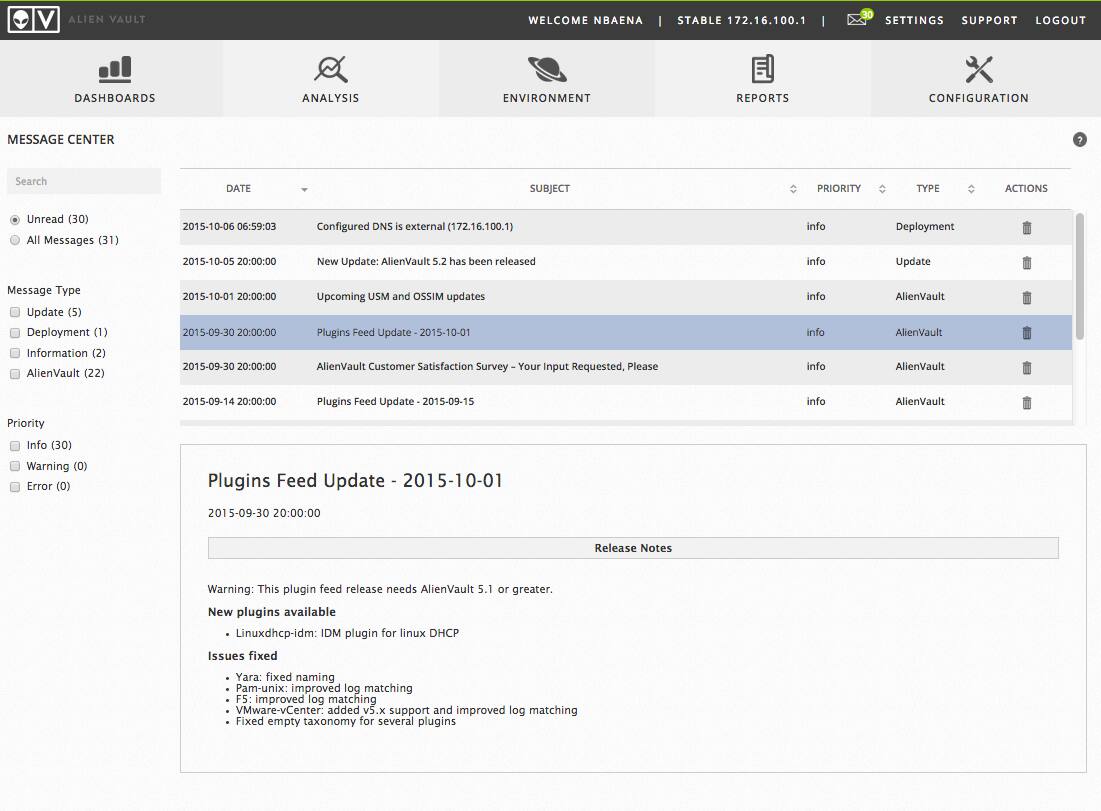Click the Date column header
The width and height of the screenshot is (1101, 811).
pos(239,189)
